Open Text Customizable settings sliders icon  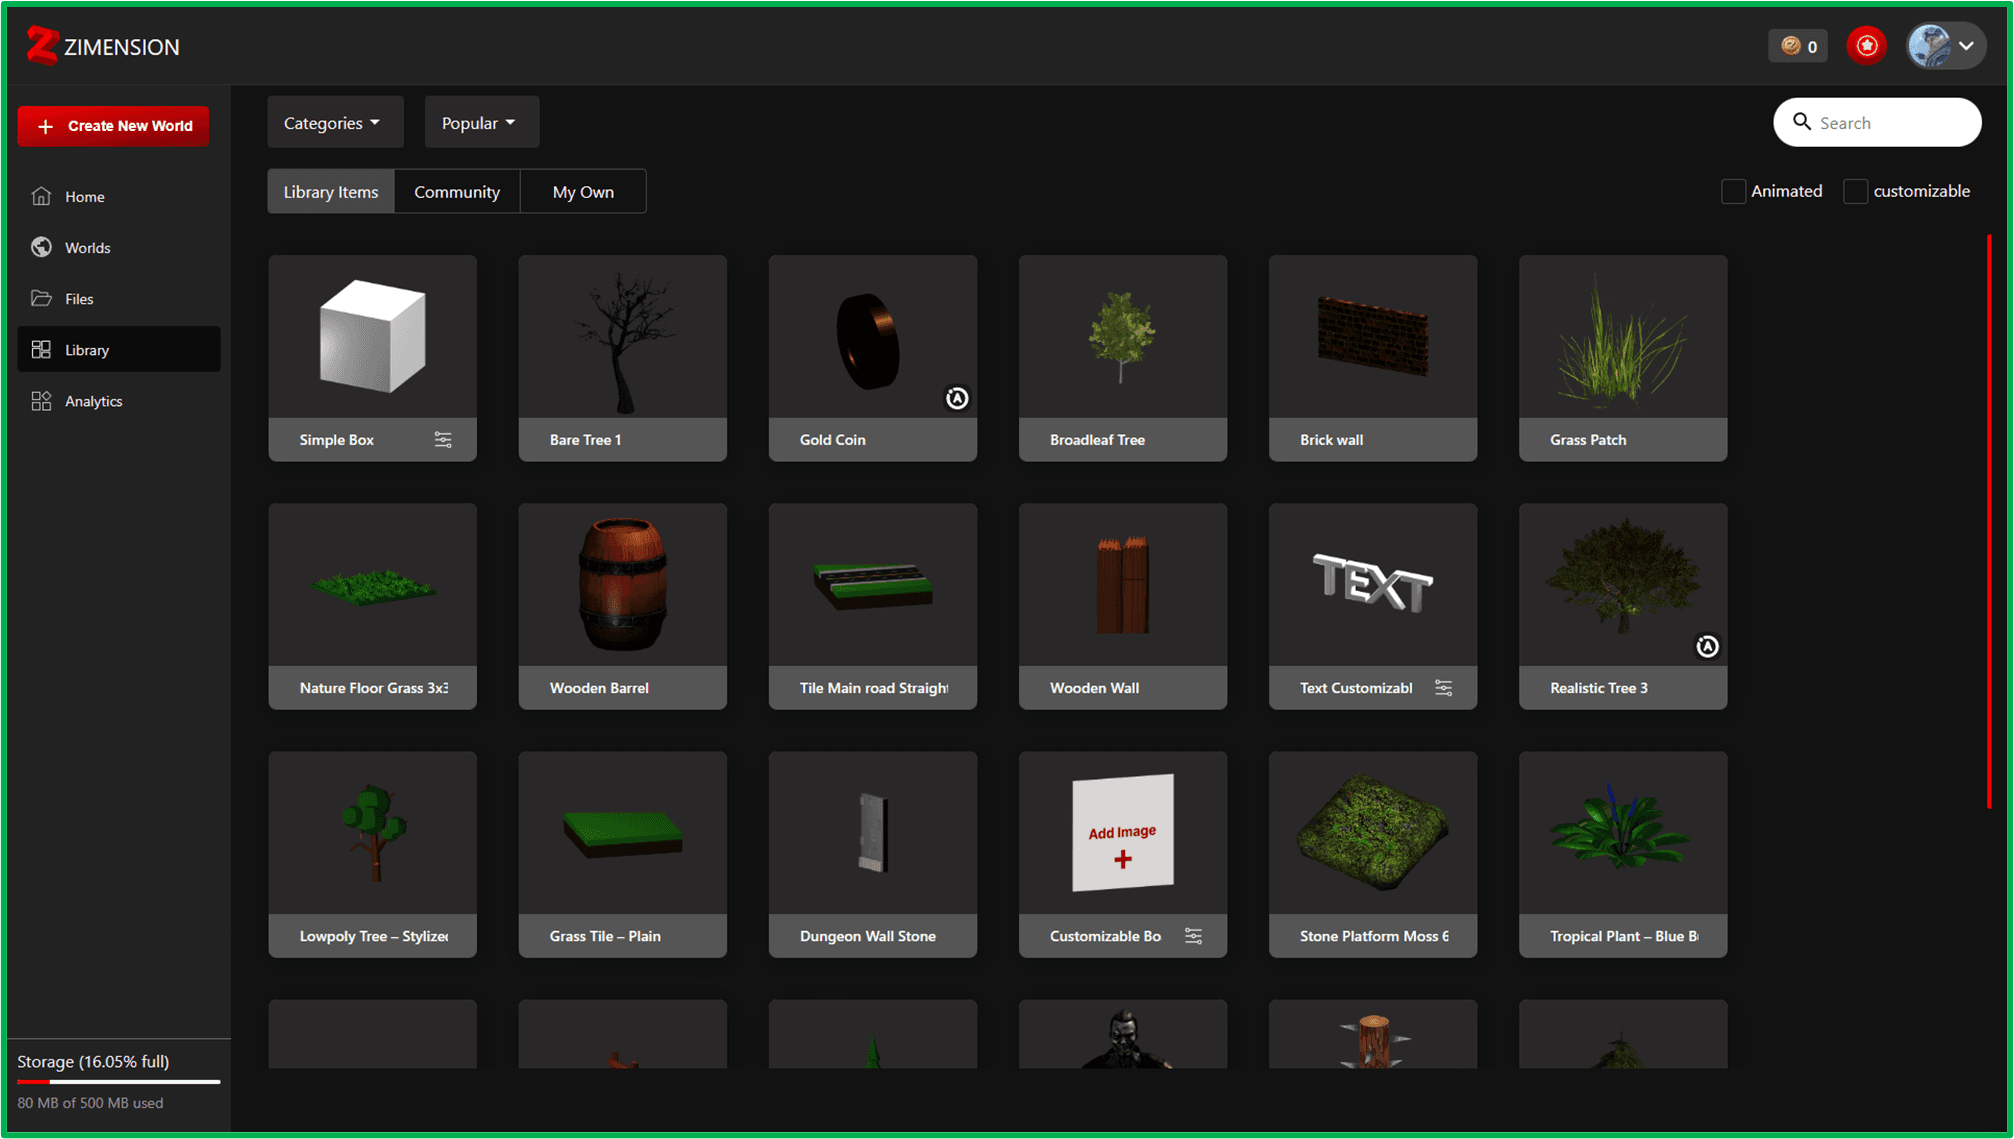(1443, 688)
